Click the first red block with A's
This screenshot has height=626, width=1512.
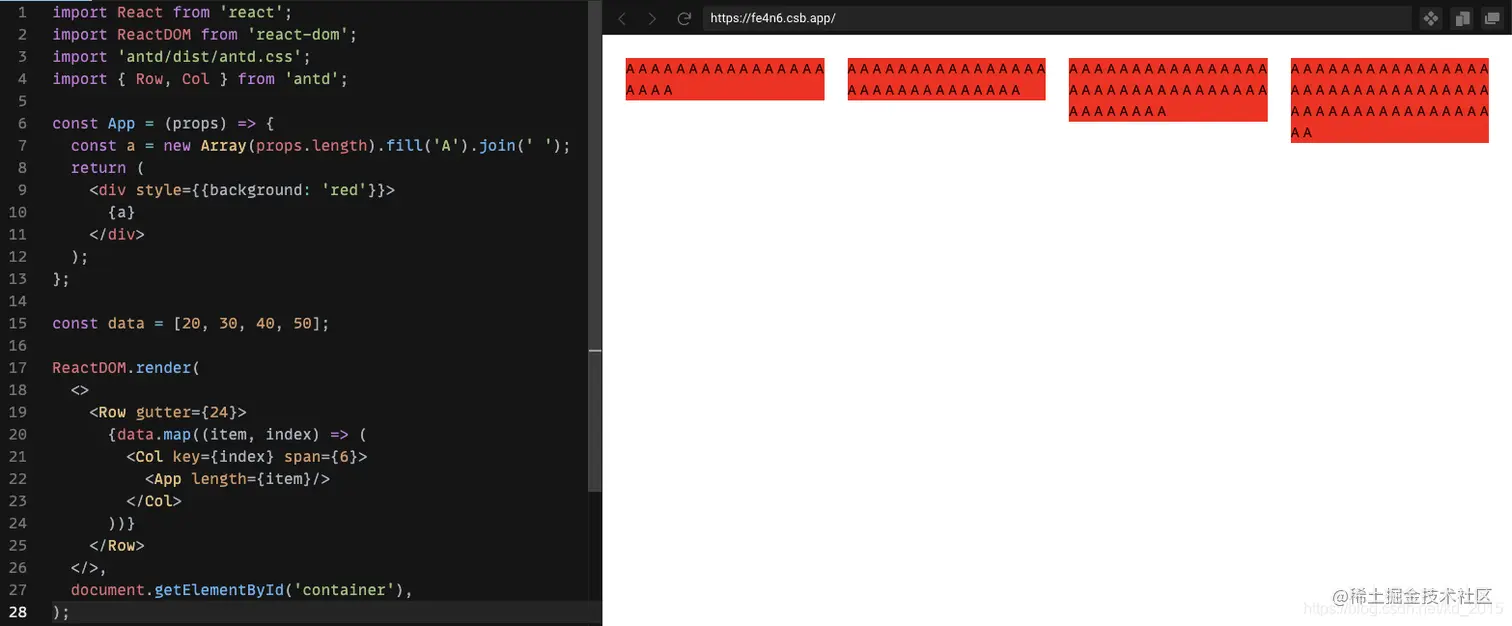[x=725, y=79]
